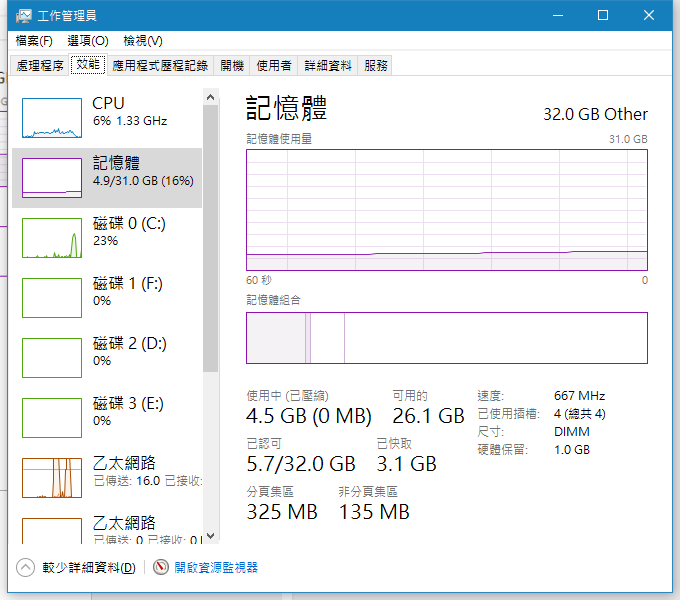Viewport: 680px width, 600px height.
Task: Collapse details with the 較少詳細資料 arrow
Action: point(25,567)
